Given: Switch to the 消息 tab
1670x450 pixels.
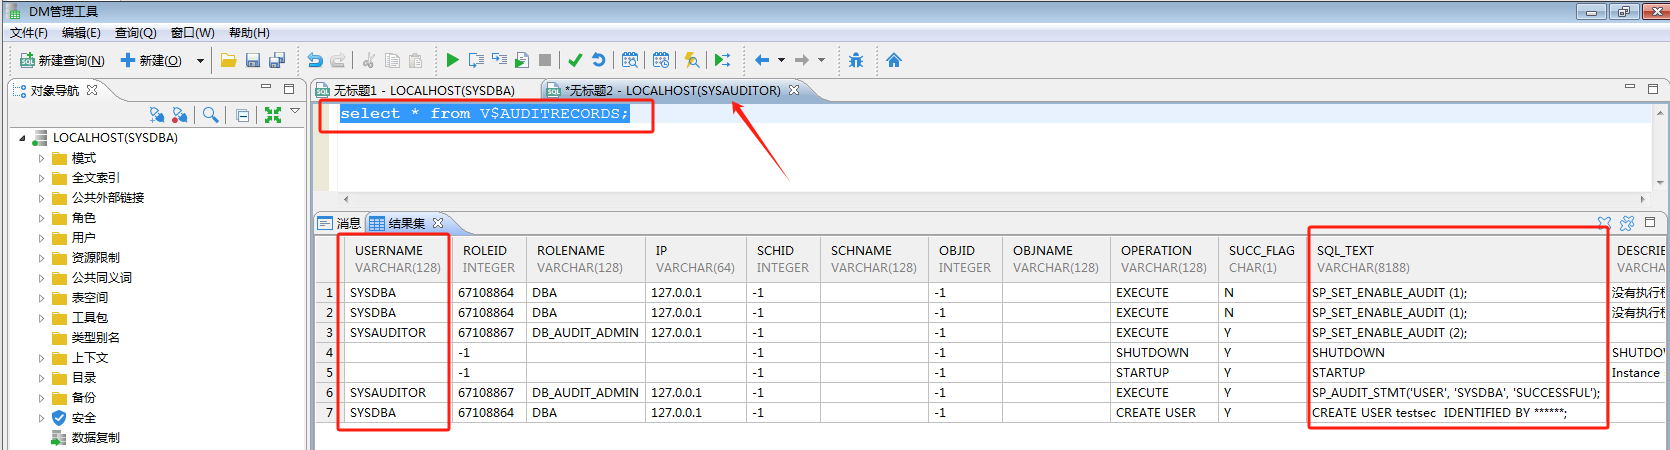Looking at the screenshot, I should [x=340, y=223].
